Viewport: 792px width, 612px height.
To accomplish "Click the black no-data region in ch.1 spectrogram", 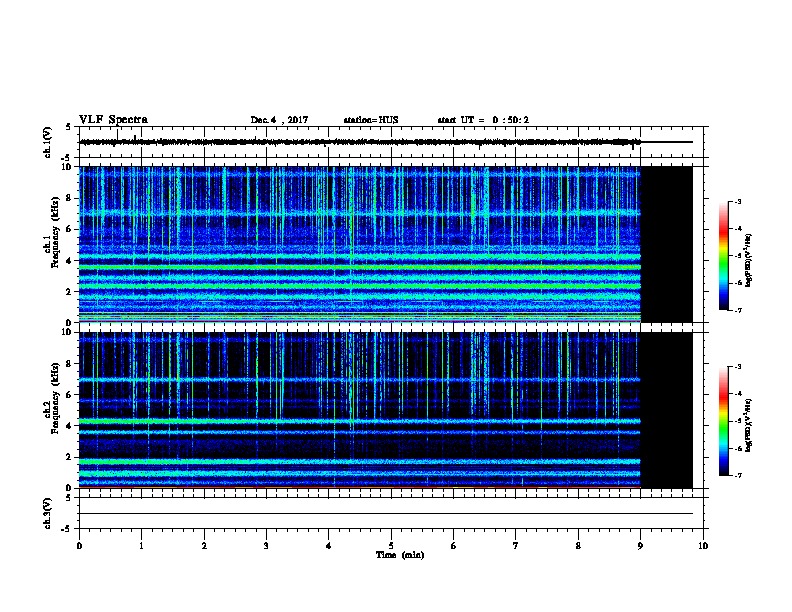I will point(667,244).
